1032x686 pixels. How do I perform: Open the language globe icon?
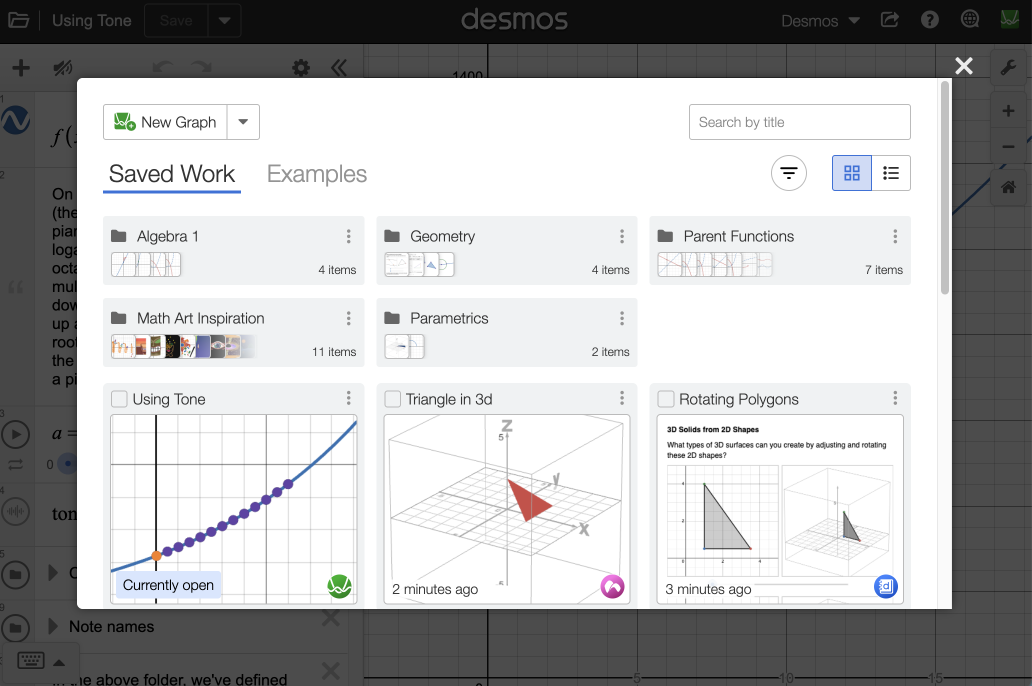[969, 20]
